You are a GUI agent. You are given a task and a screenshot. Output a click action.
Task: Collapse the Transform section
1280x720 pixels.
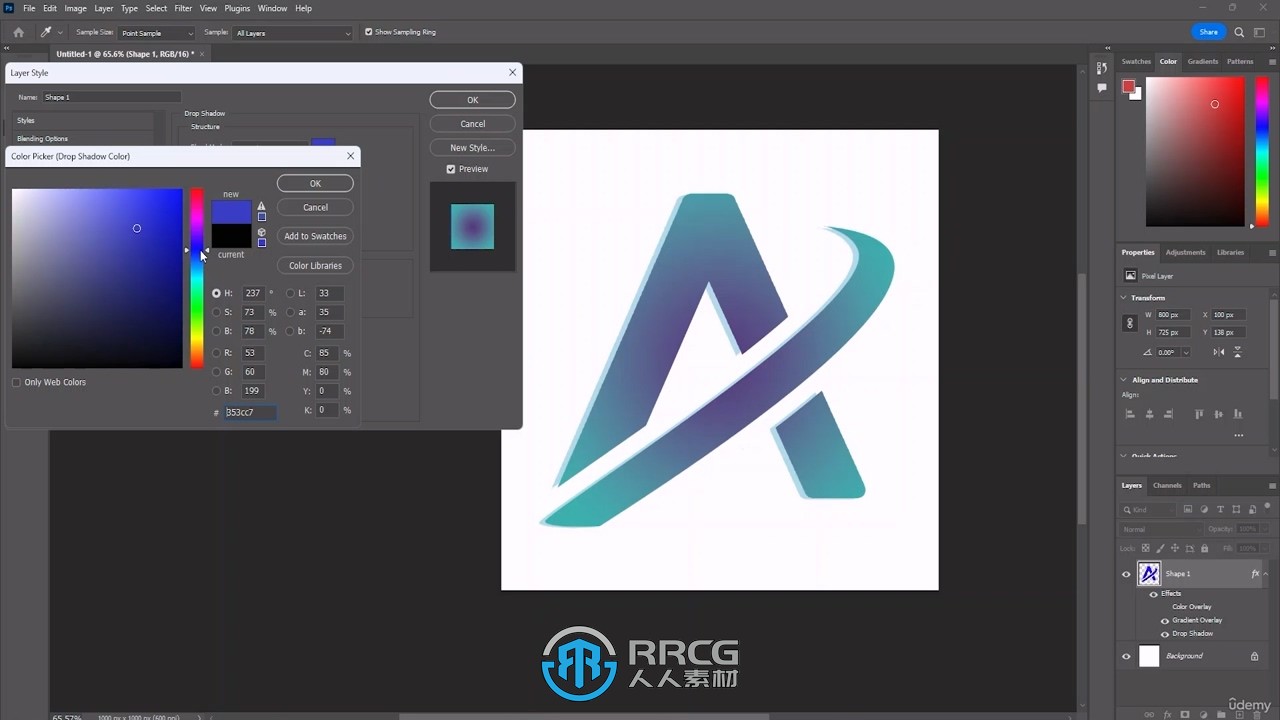pyautogui.click(x=1124, y=298)
